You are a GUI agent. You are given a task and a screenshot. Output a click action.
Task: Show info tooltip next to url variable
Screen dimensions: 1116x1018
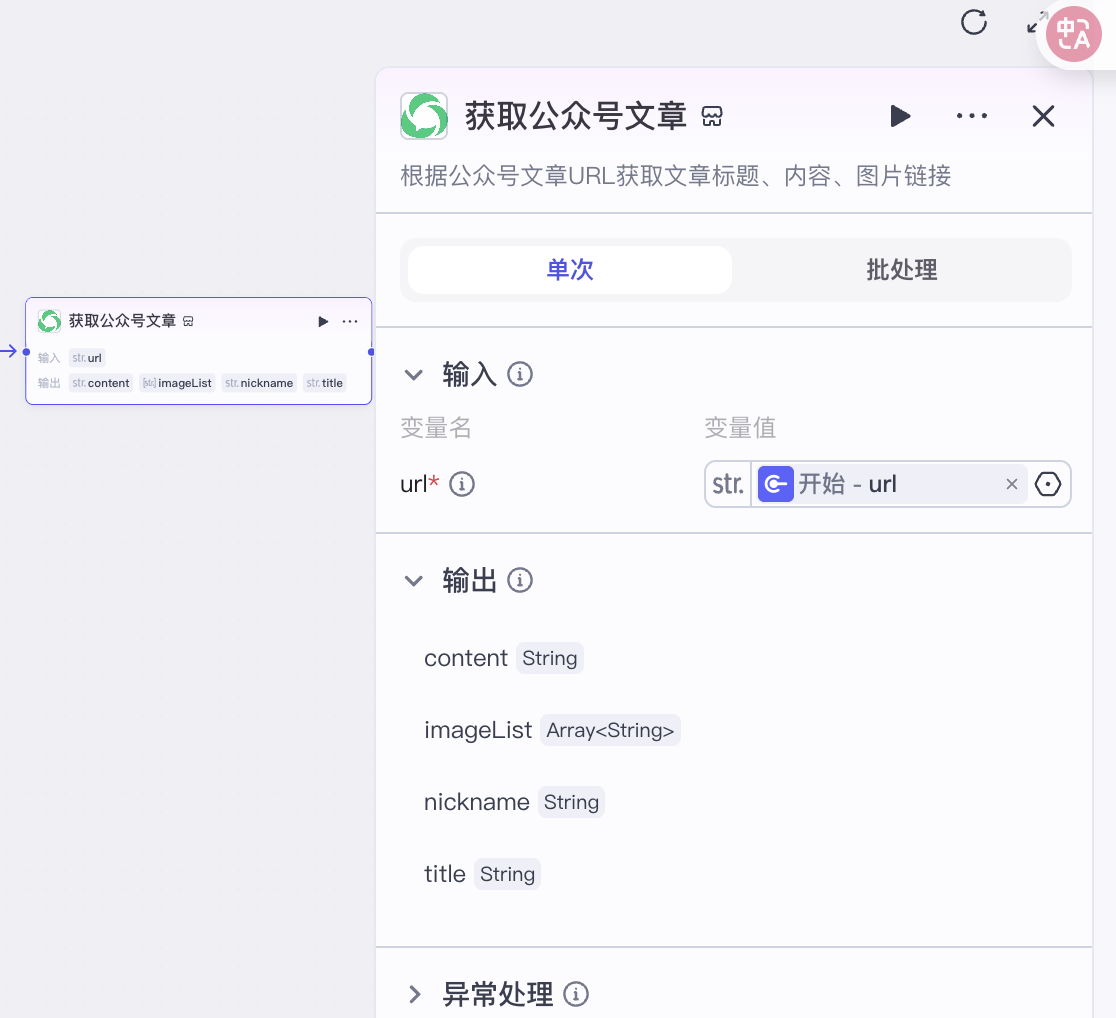click(x=462, y=484)
